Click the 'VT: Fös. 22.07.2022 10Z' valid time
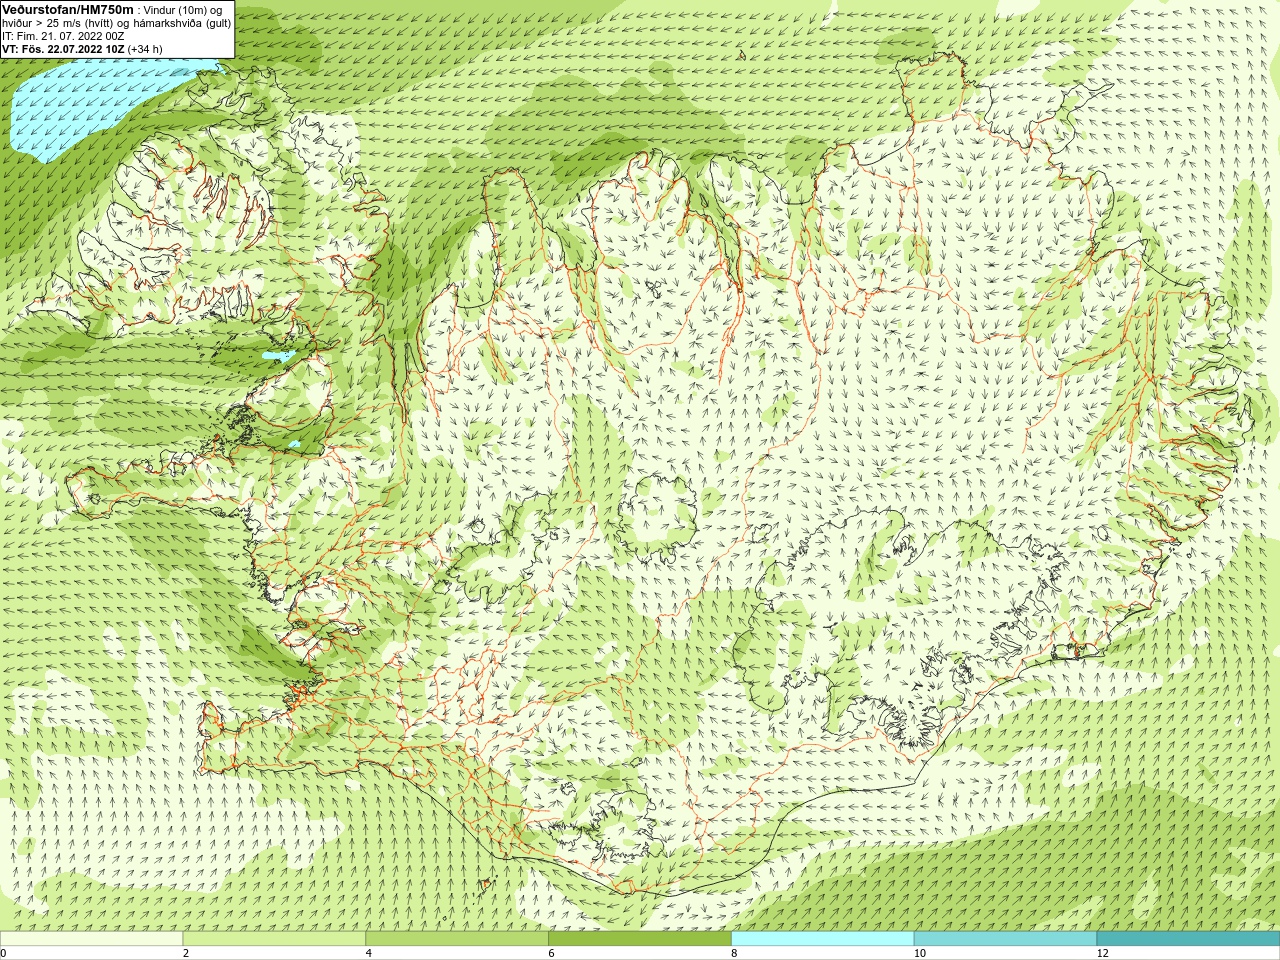 coord(63,49)
